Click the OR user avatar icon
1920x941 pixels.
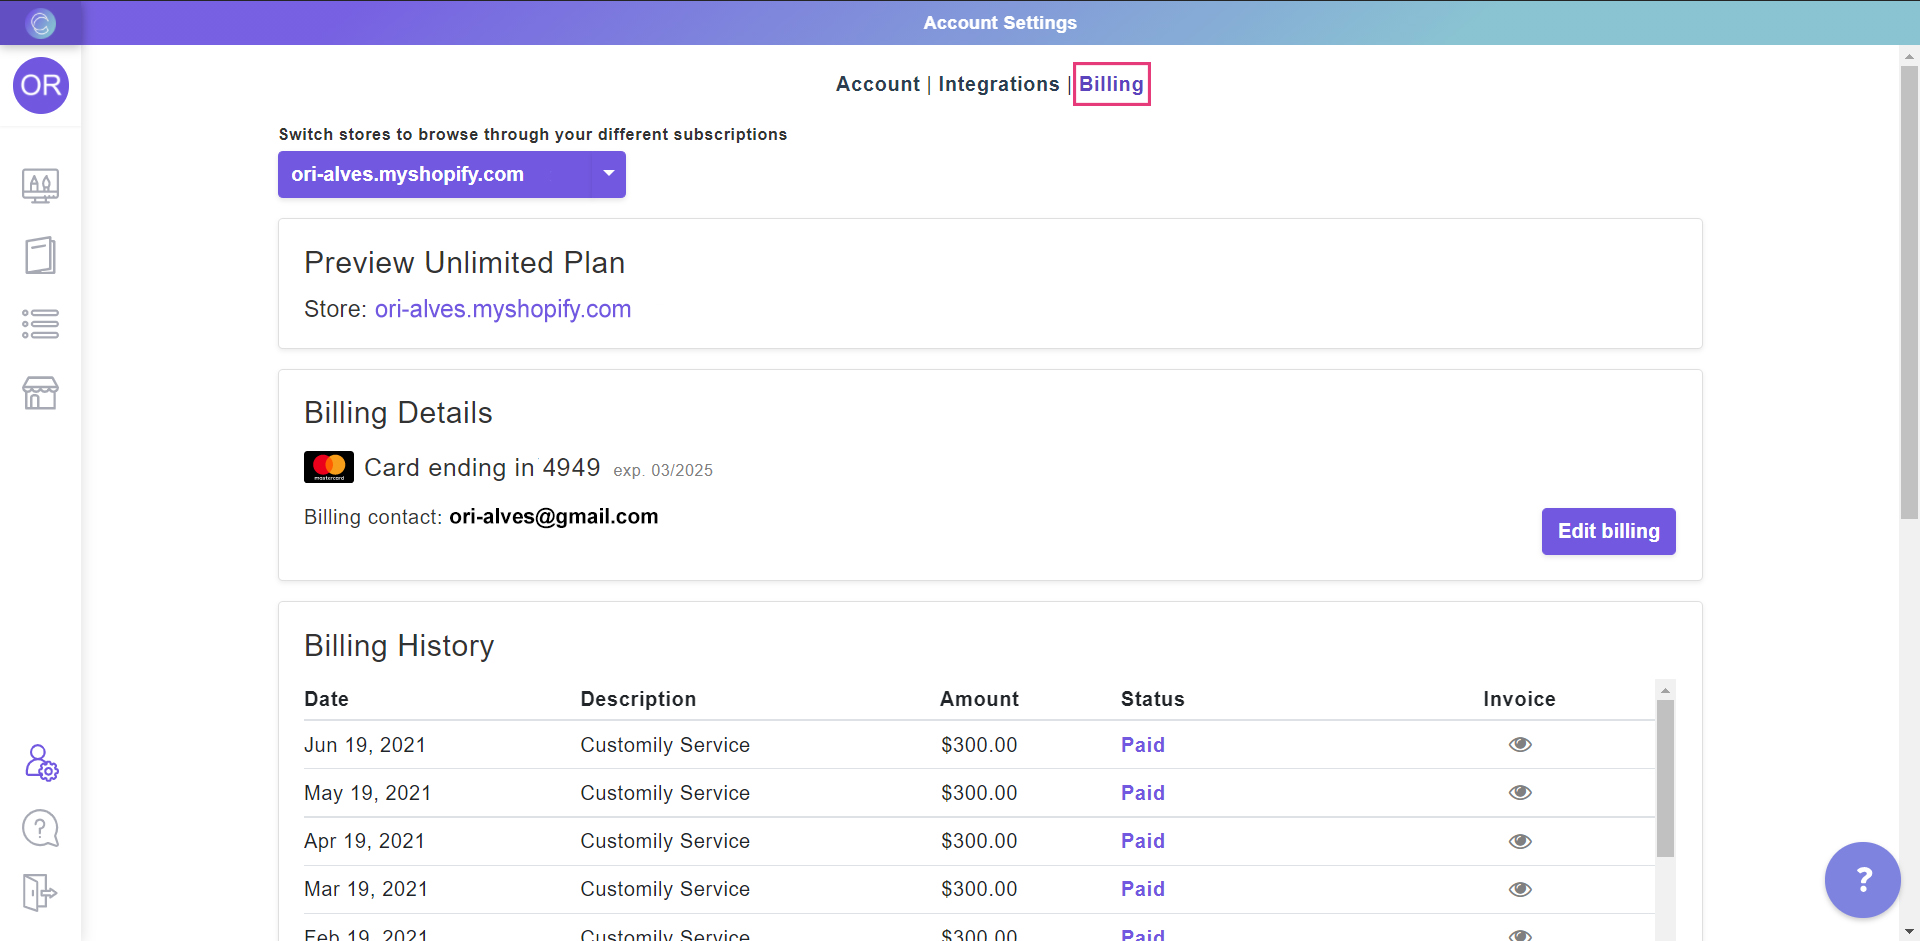tap(41, 86)
